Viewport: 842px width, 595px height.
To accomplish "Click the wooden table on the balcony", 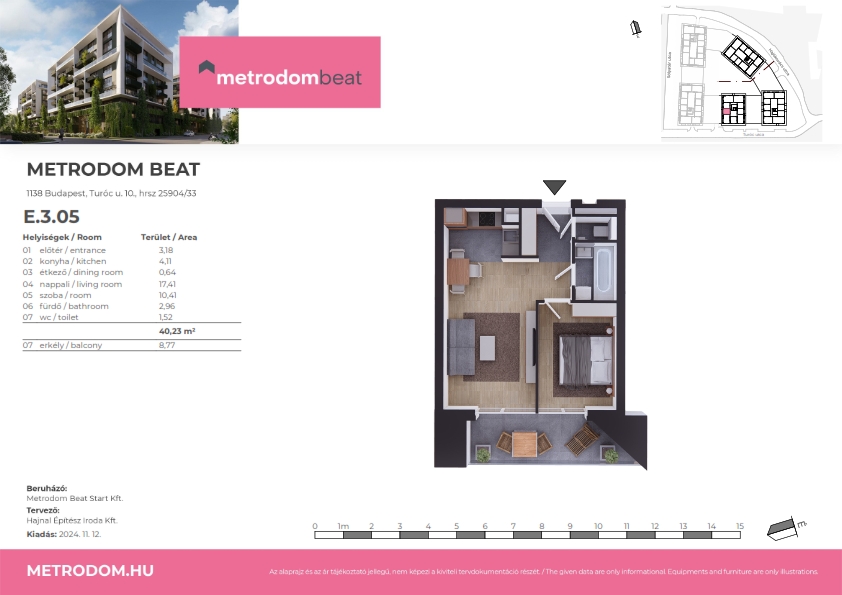I will 524,444.
